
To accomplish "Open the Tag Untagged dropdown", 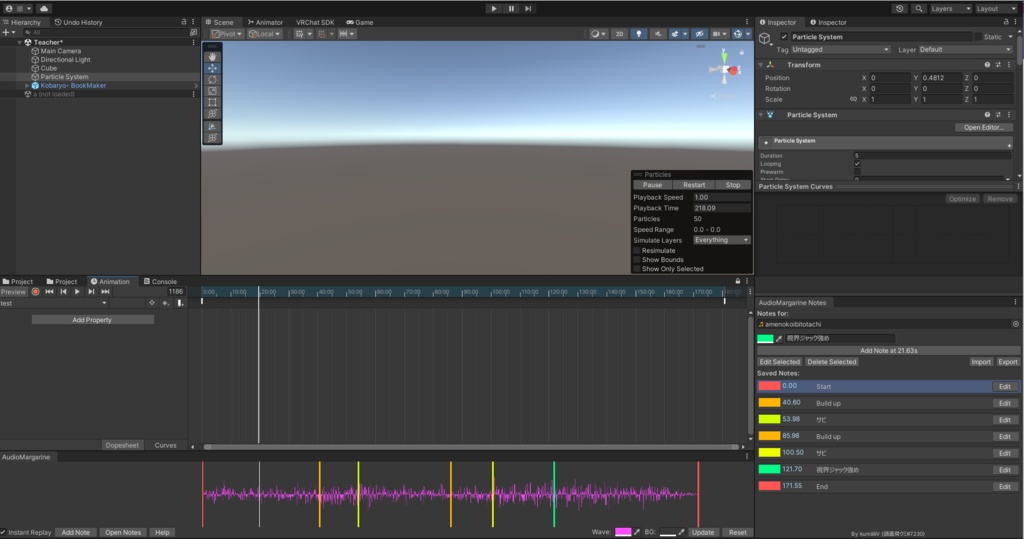I will 840,50.
